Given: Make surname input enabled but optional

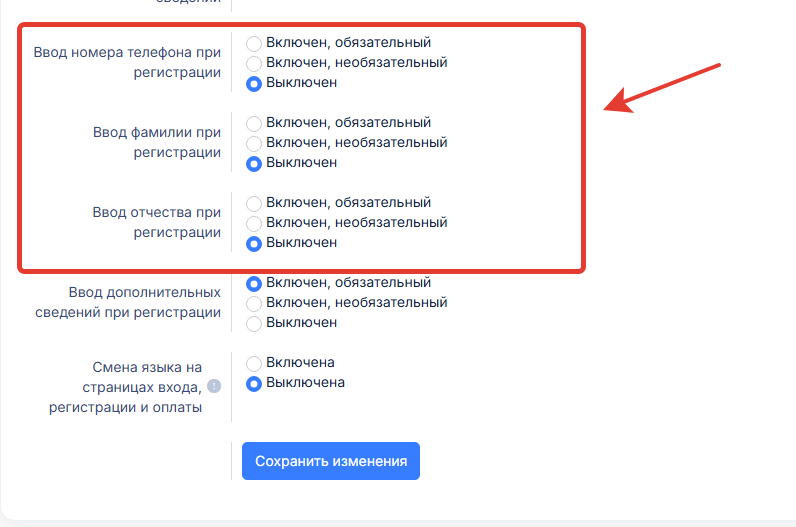Looking at the screenshot, I should tap(254, 143).
